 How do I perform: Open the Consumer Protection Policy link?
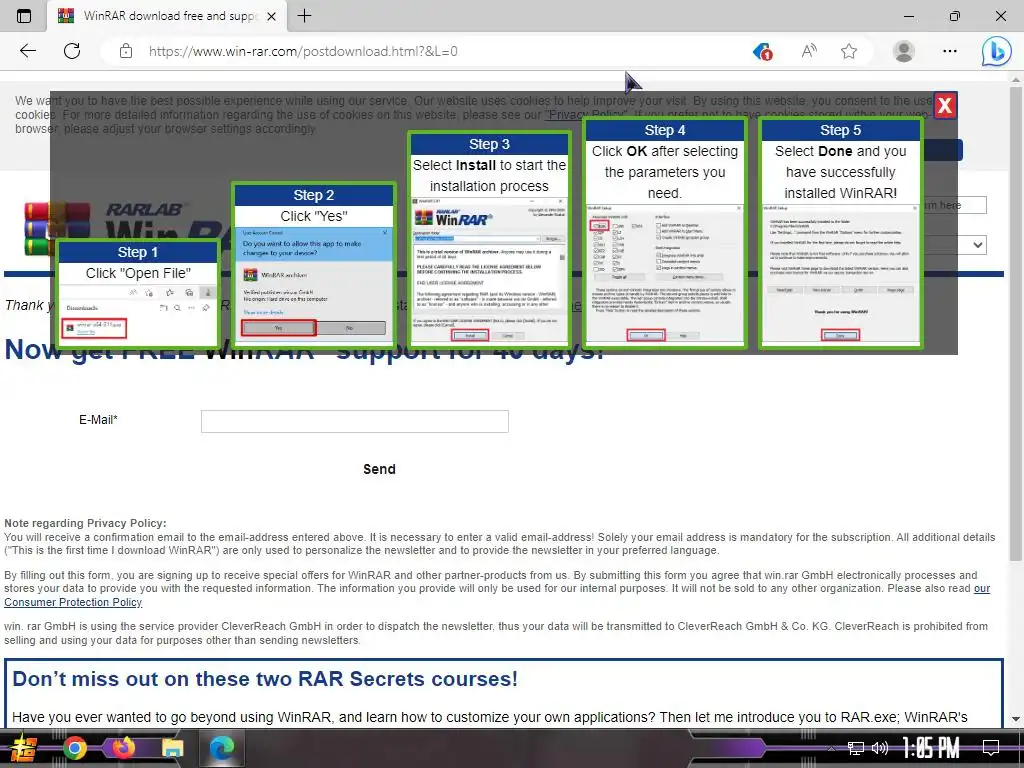click(497, 595)
